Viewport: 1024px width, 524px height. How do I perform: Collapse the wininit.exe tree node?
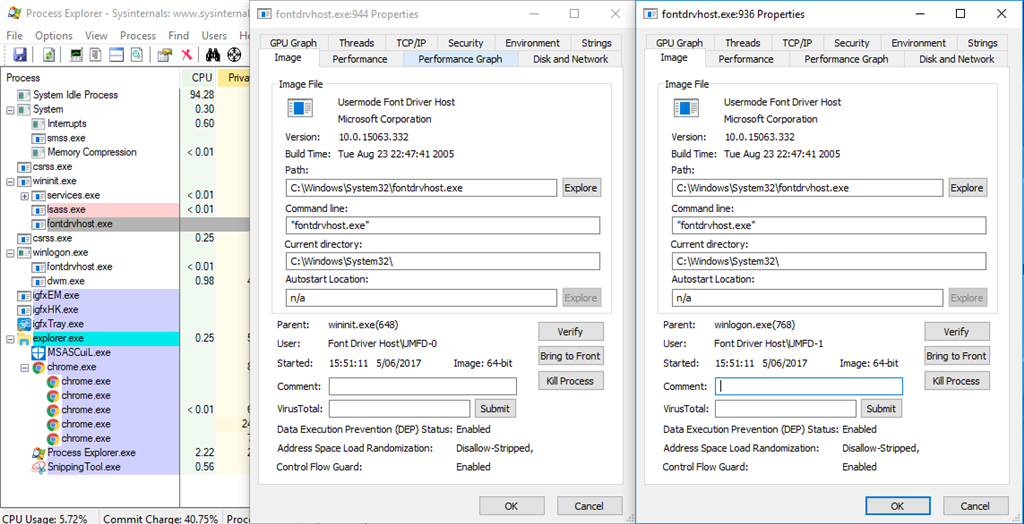click(x=10, y=181)
